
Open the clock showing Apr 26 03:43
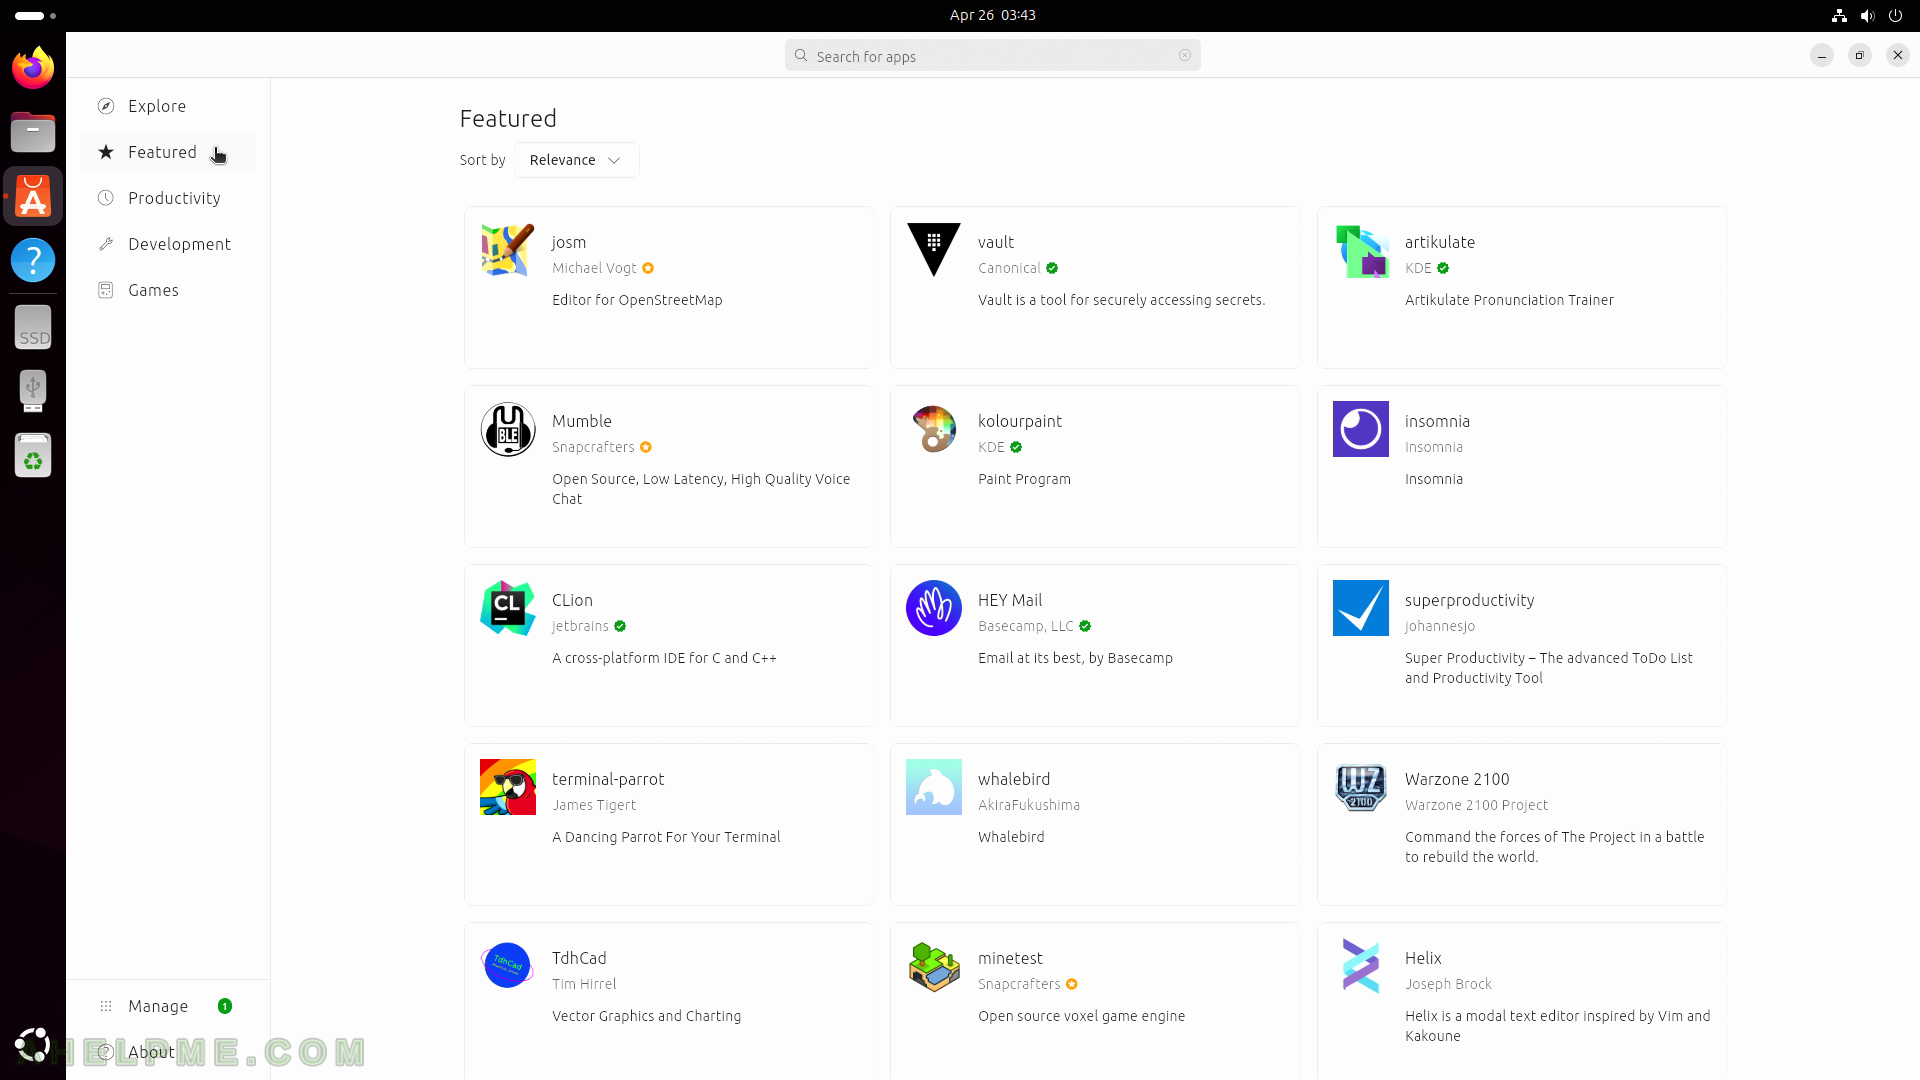point(993,15)
